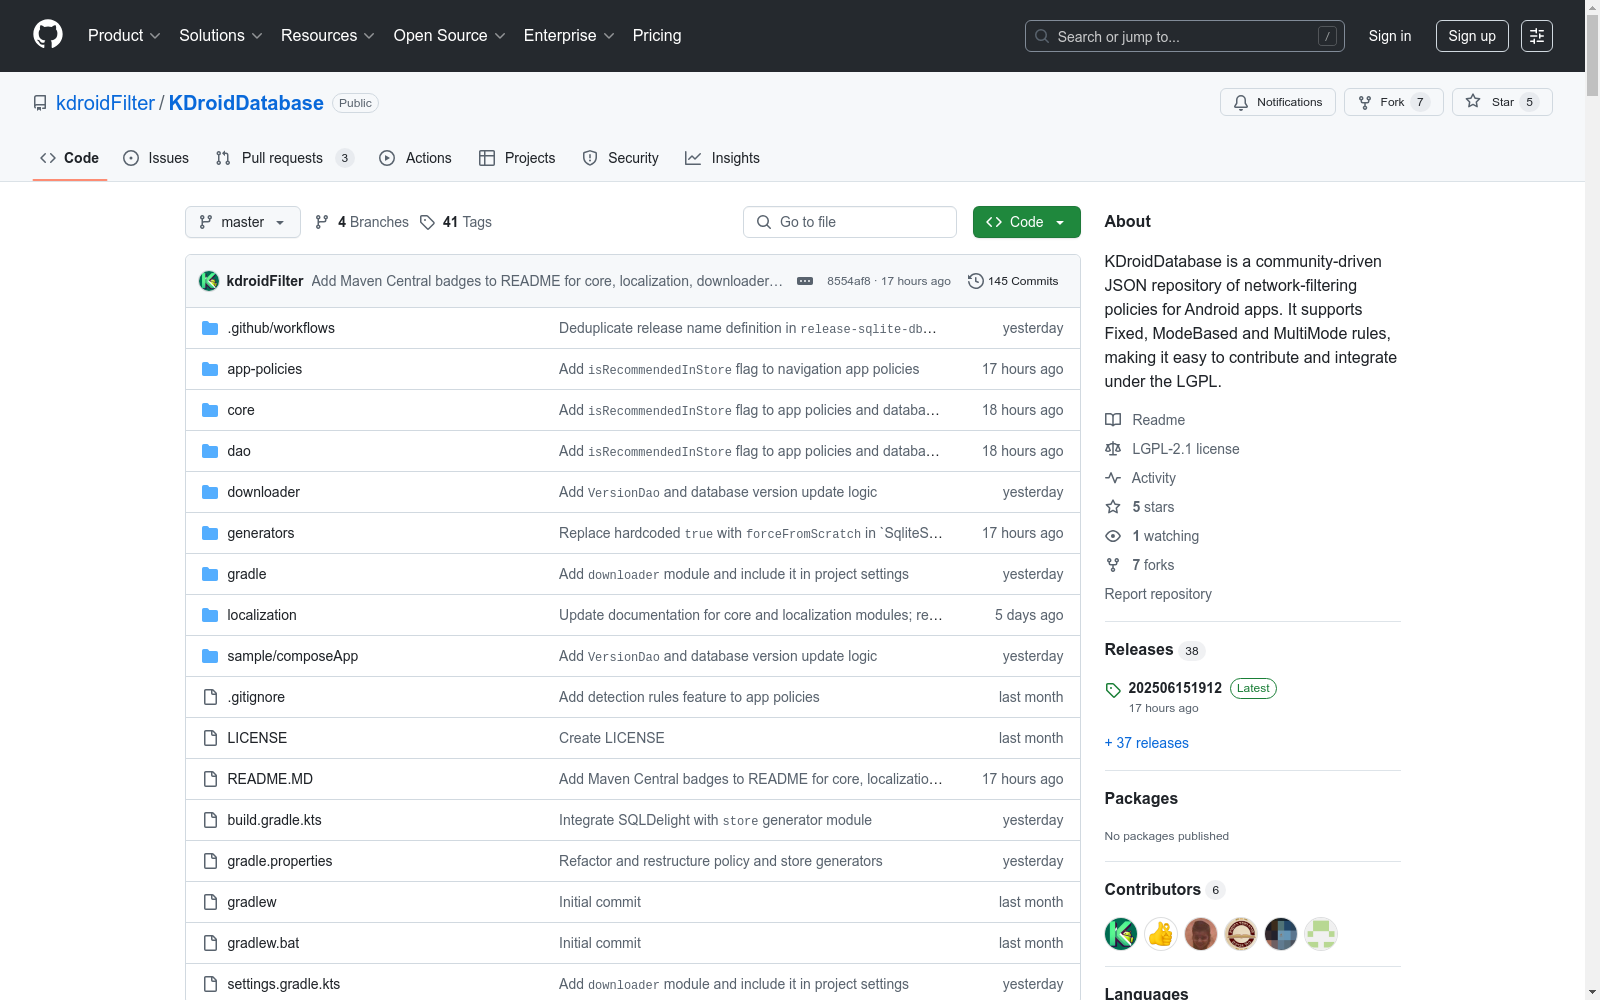Viewport: 1600px width, 1000px height.
Task: Open the README.MD file
Action: tap(270, 779)
